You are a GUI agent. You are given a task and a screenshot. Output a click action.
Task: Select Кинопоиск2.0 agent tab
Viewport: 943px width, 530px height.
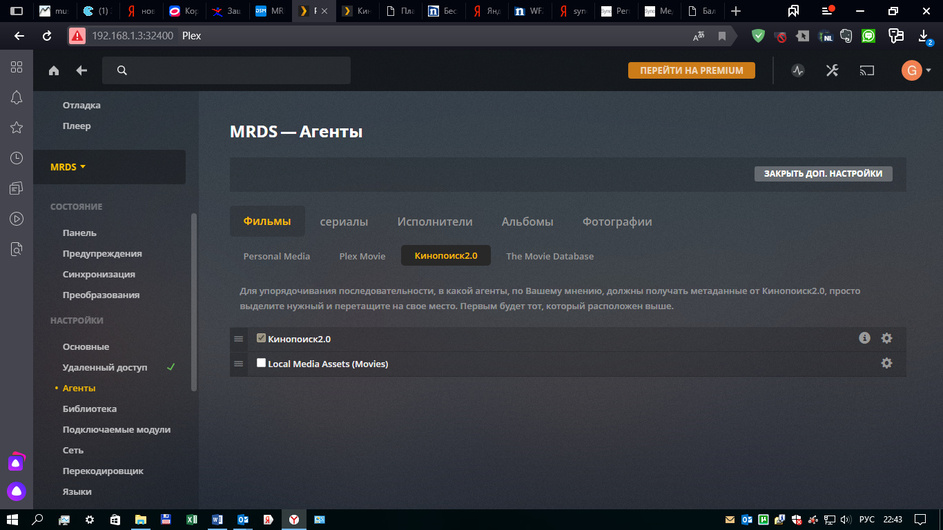[446, 256]
